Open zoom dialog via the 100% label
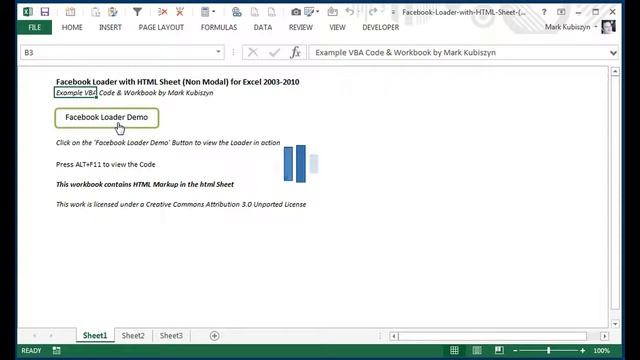Viewport: 640px width, 360px height. pyautogui.click(x=602, y=351)
